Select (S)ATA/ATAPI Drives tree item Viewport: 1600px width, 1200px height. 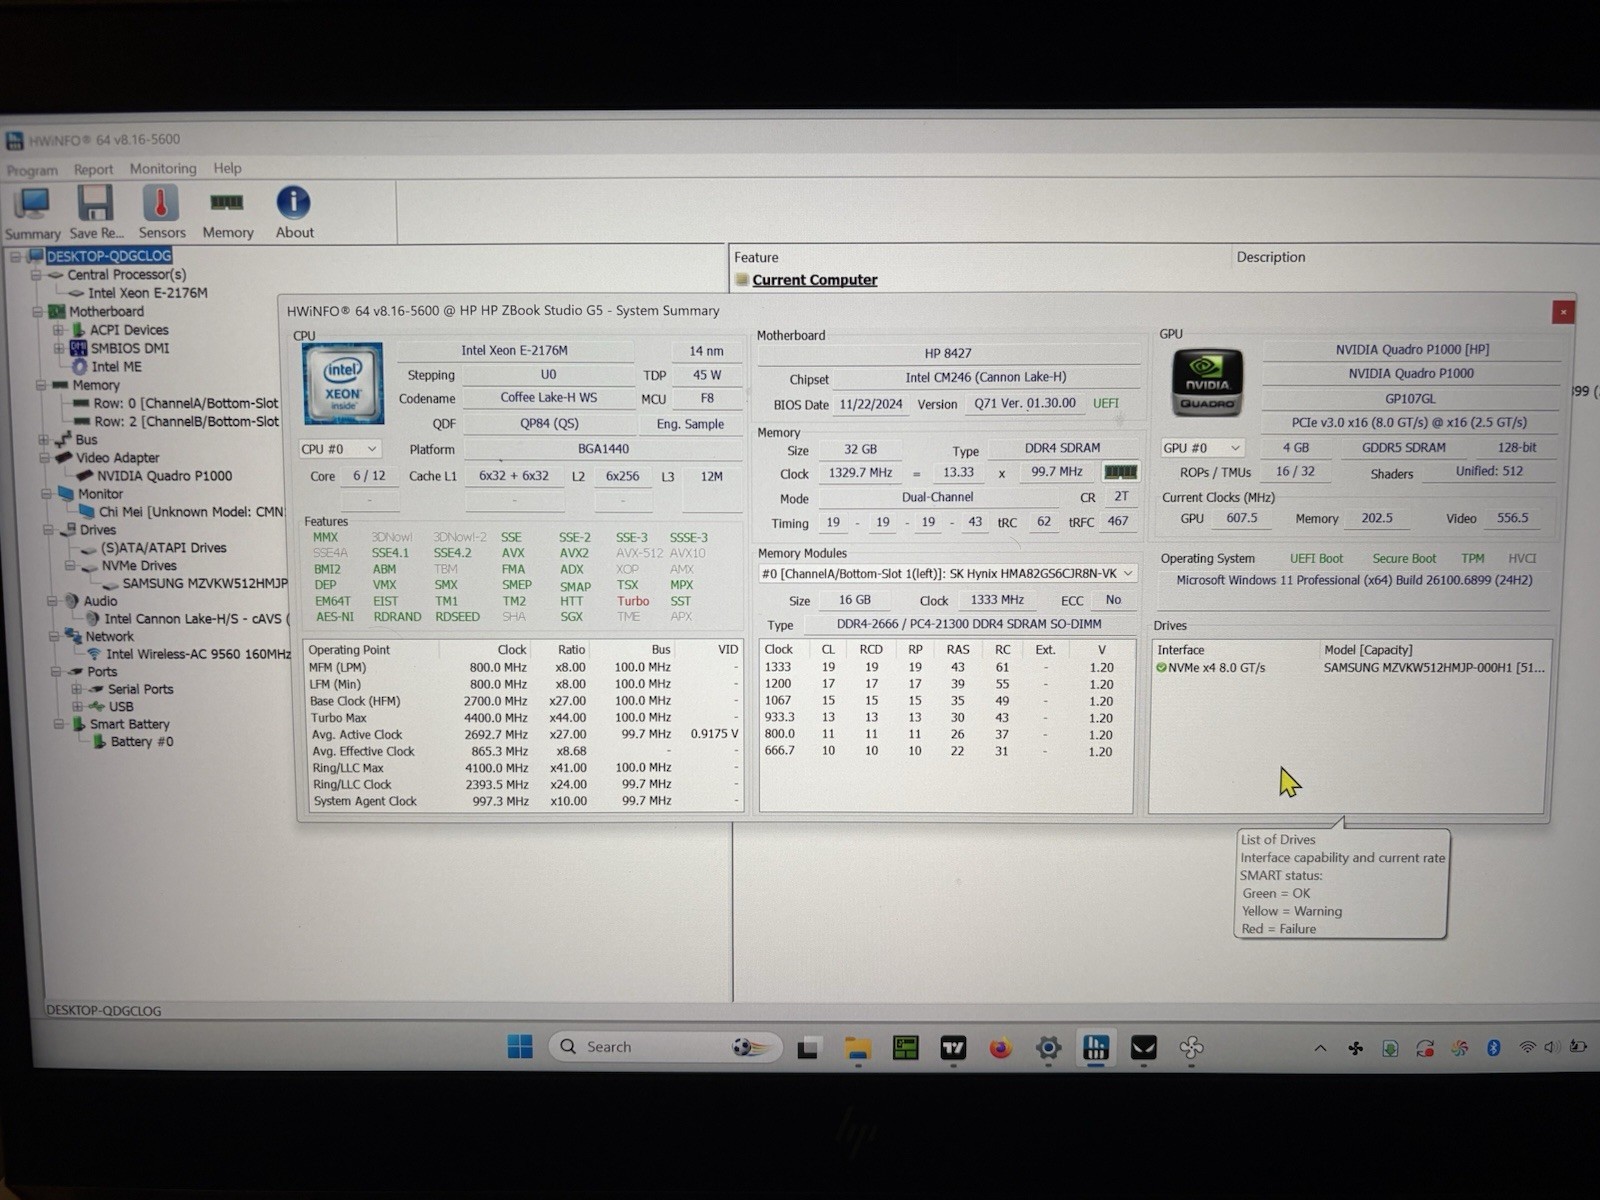[163, 548]
